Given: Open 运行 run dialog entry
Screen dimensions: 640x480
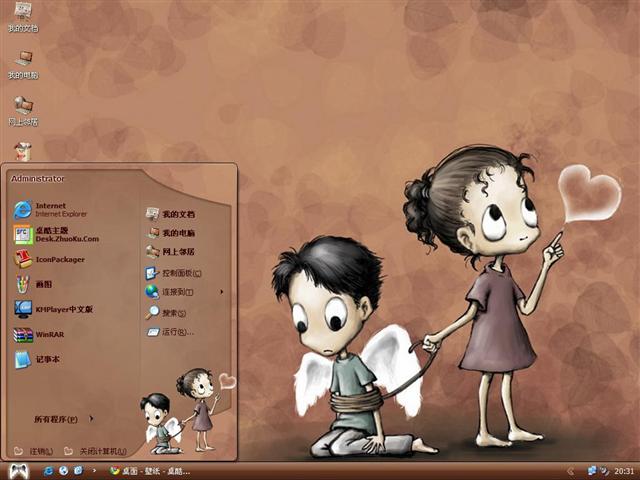Looking at the screenshot, I should point(170,332).
